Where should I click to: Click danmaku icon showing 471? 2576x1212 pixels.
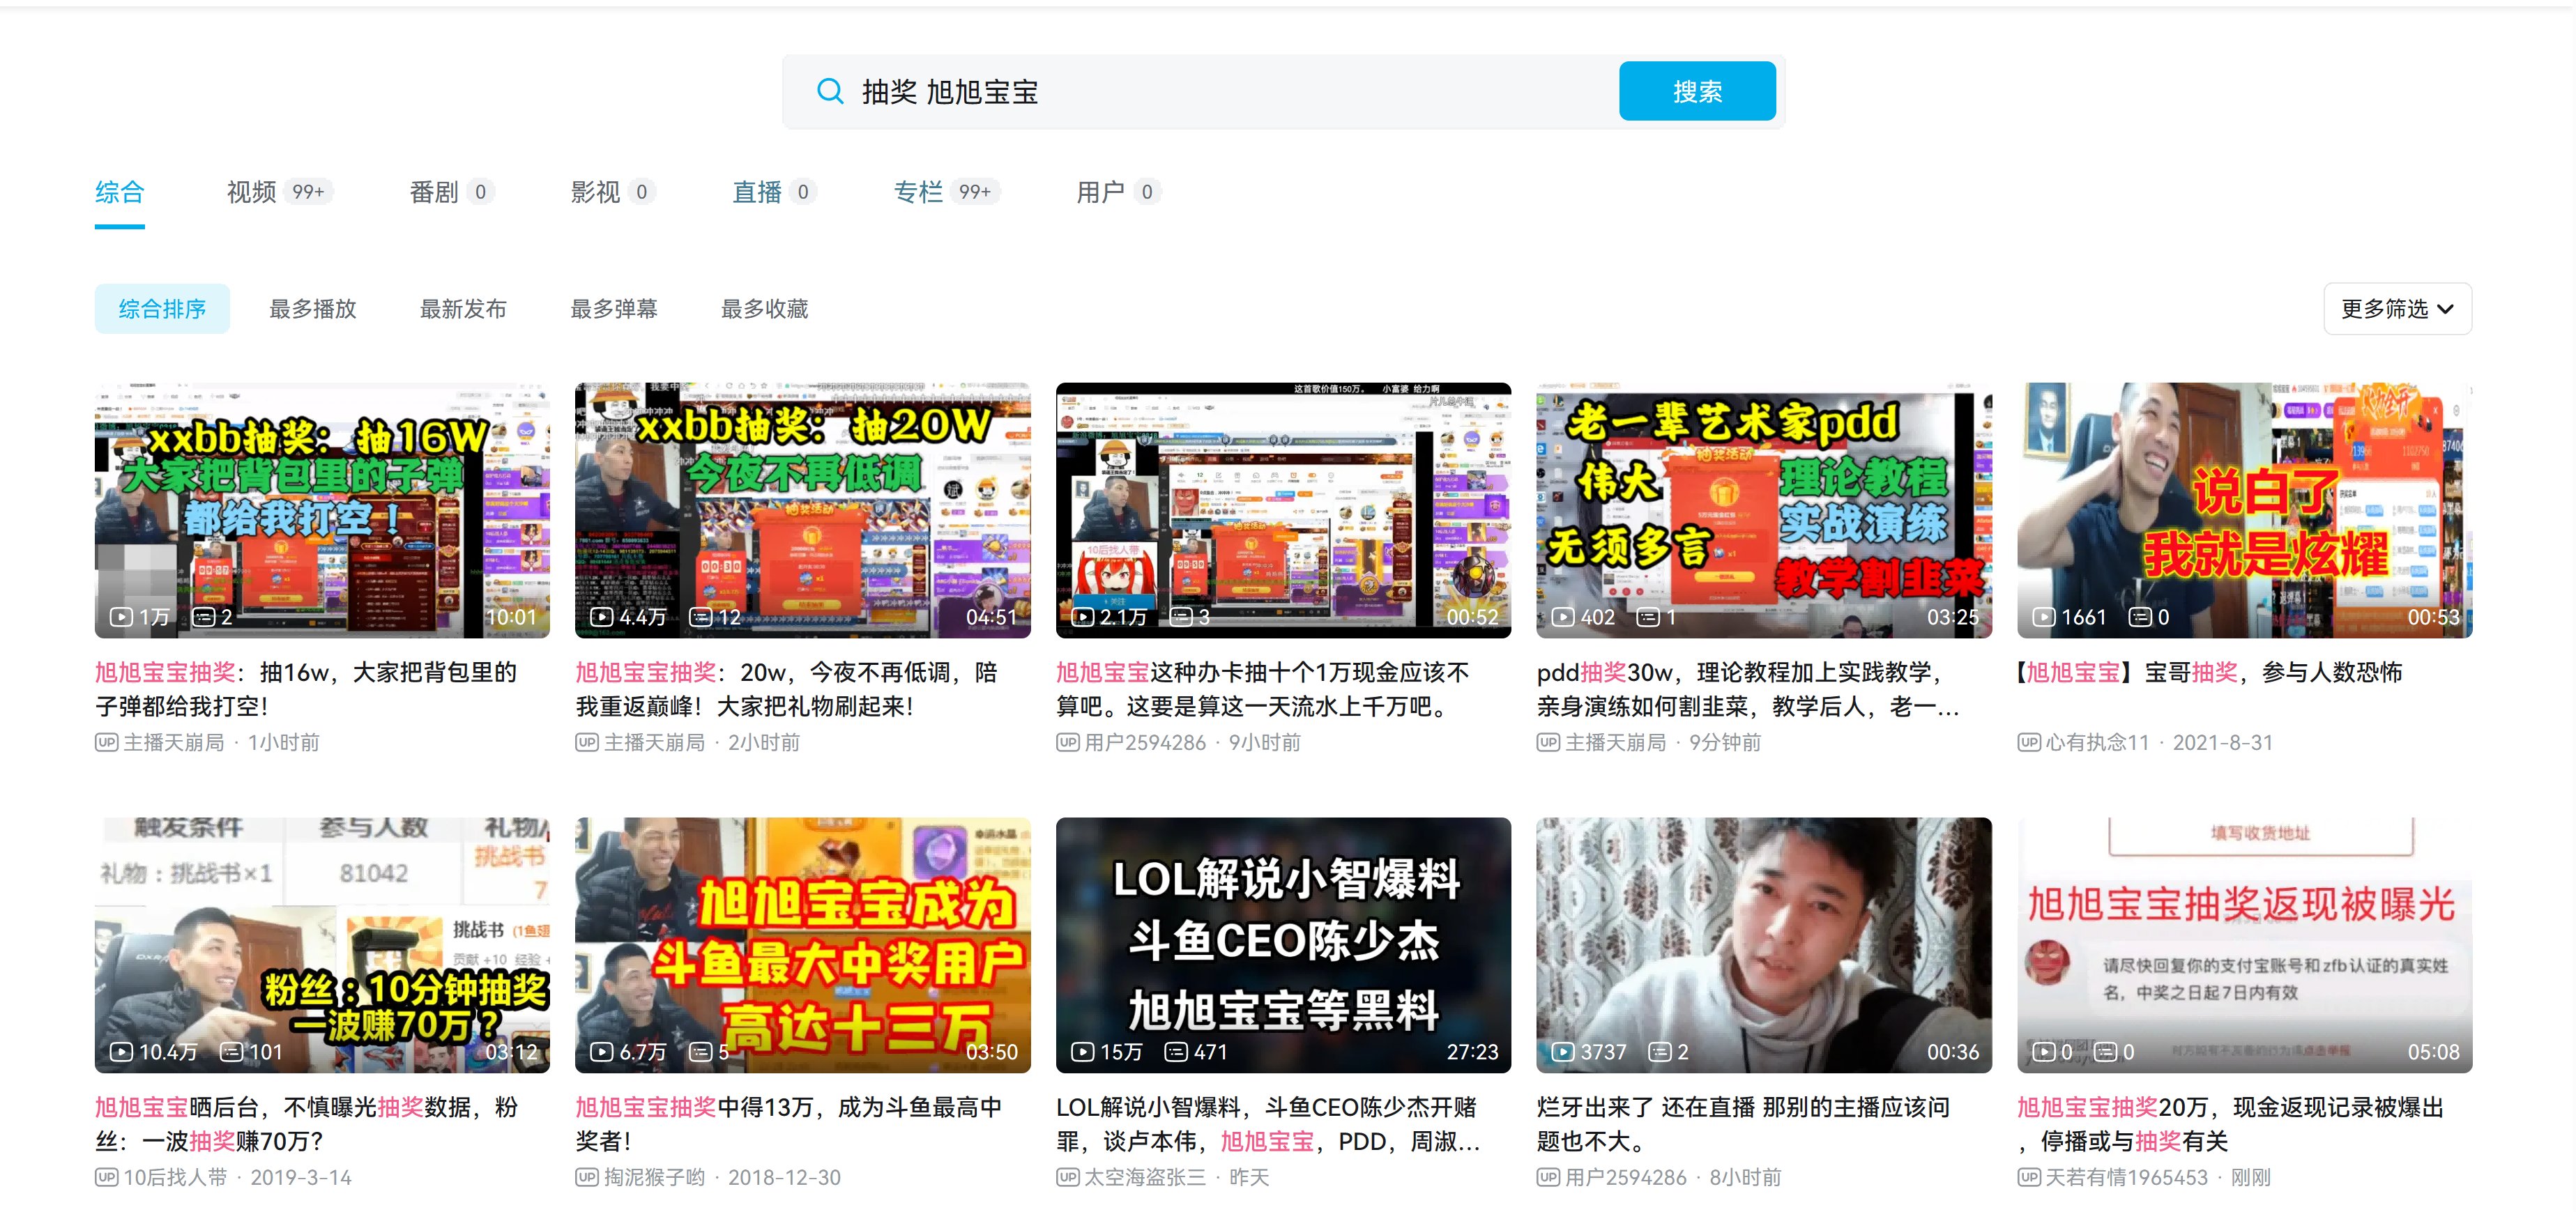(1176, 1052)
